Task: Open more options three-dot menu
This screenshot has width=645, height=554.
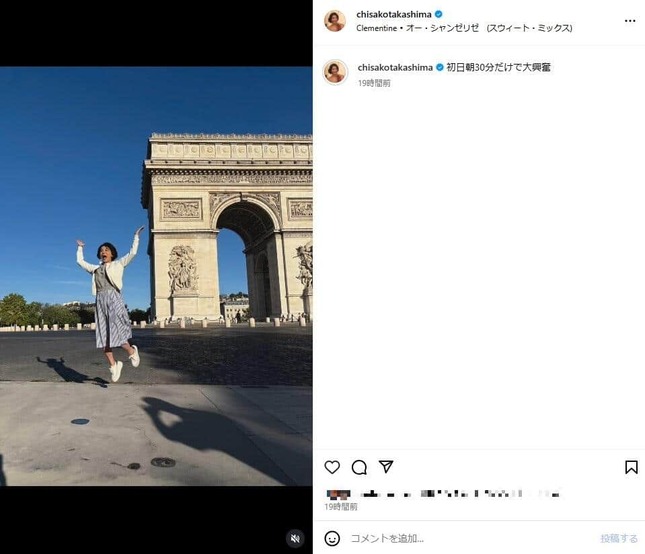Action: (630, 21)
